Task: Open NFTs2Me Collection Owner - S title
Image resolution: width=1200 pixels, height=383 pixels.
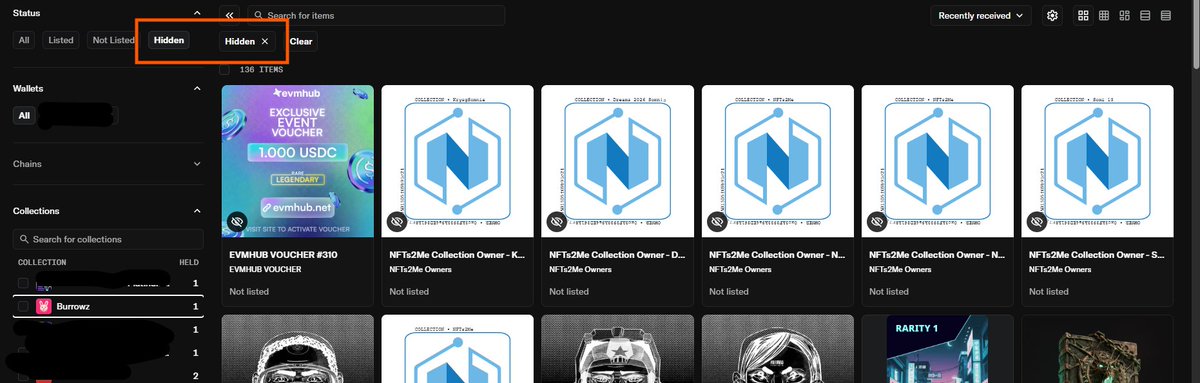Action: pos(1097,255)
